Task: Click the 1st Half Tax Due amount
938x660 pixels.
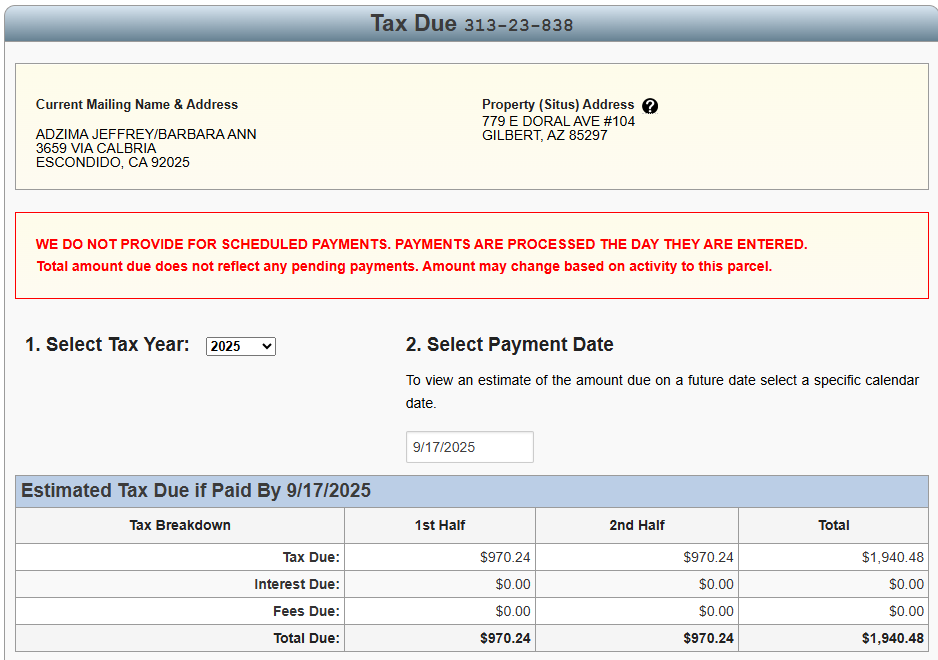Action: (x=505, y=557)
